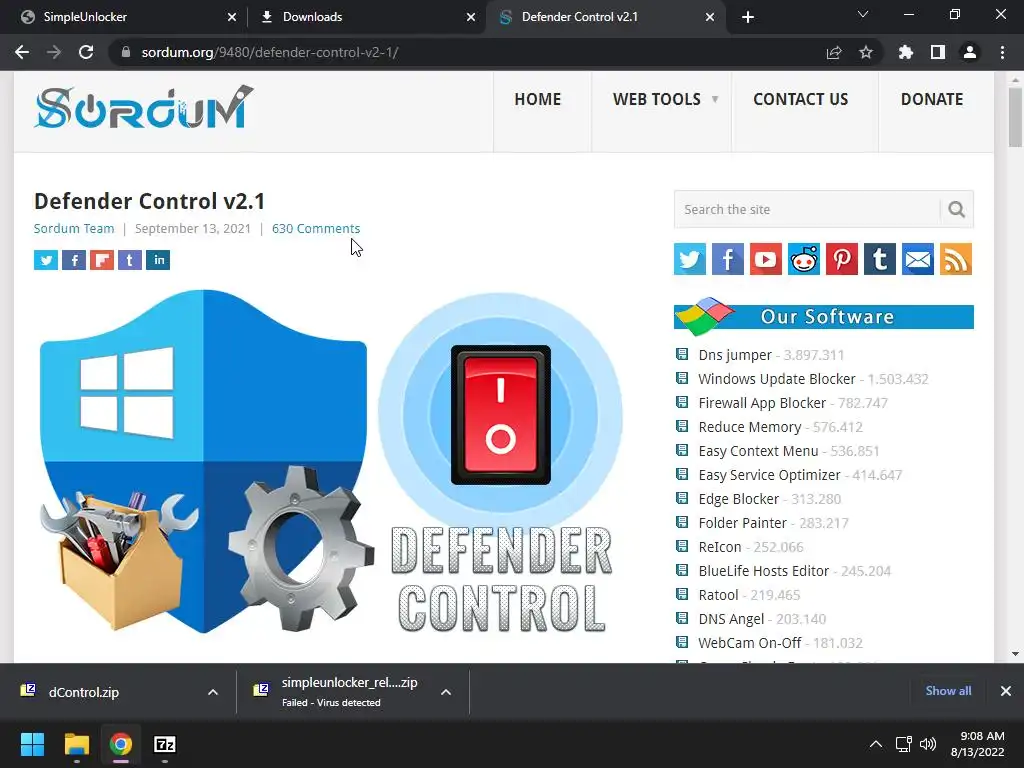The height and width of the screenshot is (768, 1024).
Task: Click the email envelope icon in sidebar
Action: [x=918, y=259]
